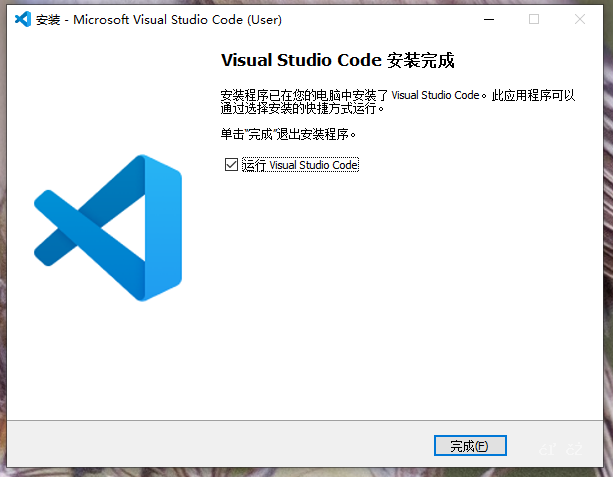Click the heading "Visual Studio Code 安装完成"
The width and height of the screenshot is (613, 477).
pos(338,60)
